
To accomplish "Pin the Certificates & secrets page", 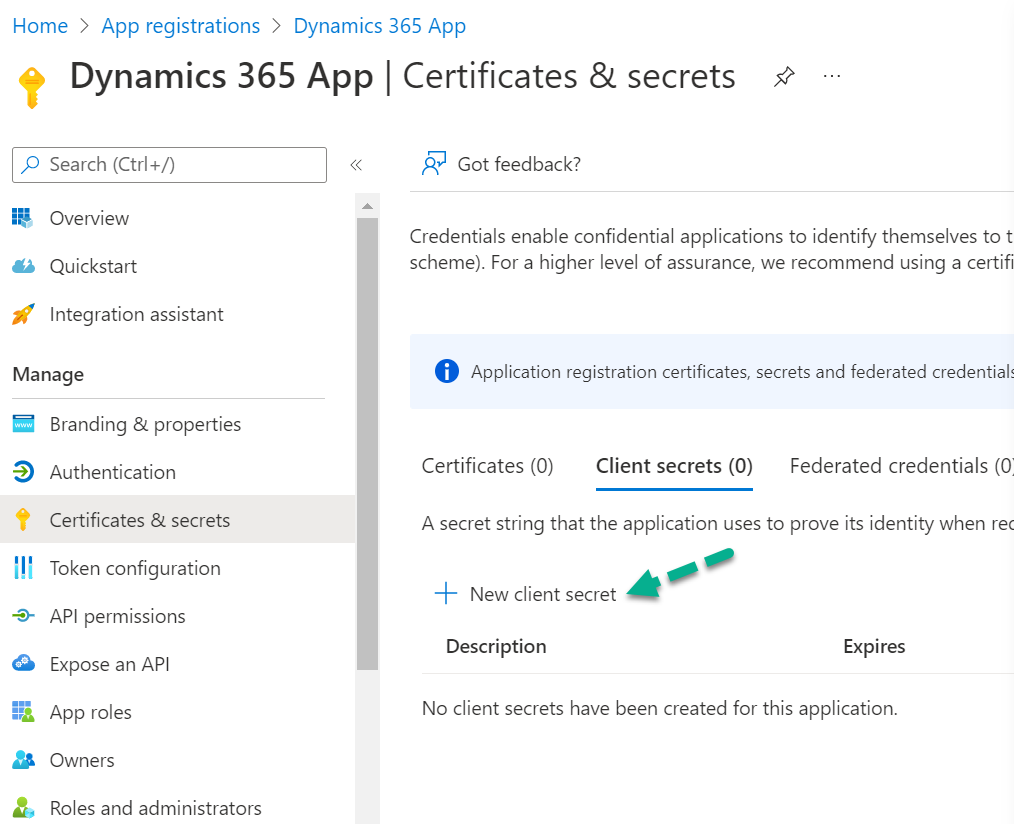I will click(784, 76).
